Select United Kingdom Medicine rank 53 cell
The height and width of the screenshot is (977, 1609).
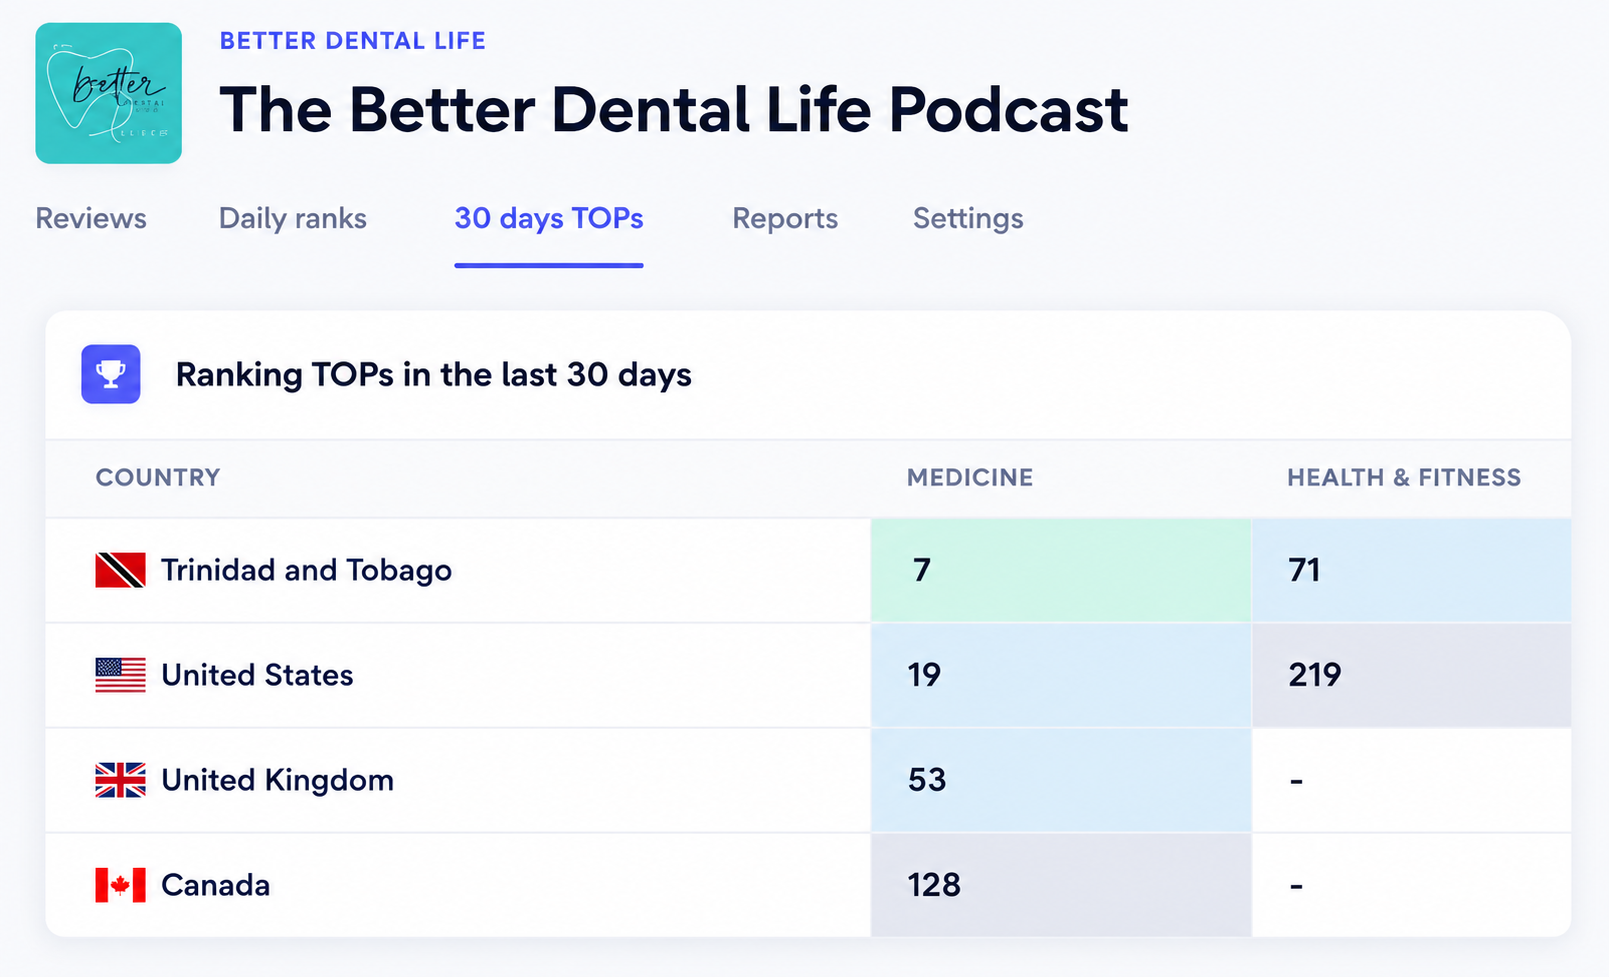tap(1061, 780)
